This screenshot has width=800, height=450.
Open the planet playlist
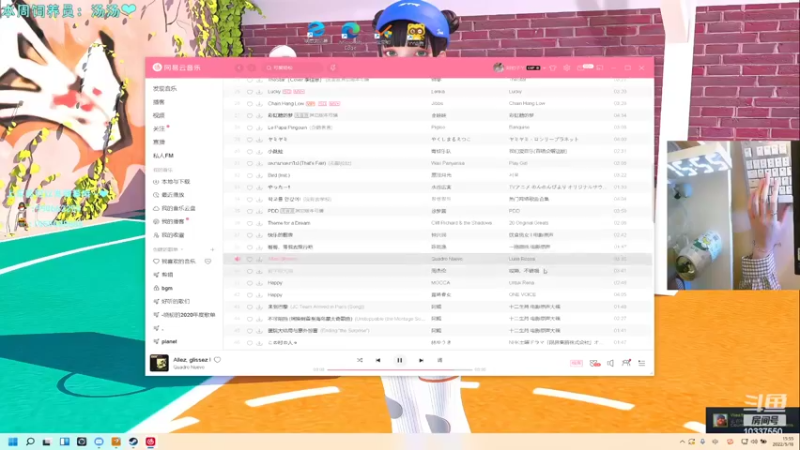tap(169, 341)
